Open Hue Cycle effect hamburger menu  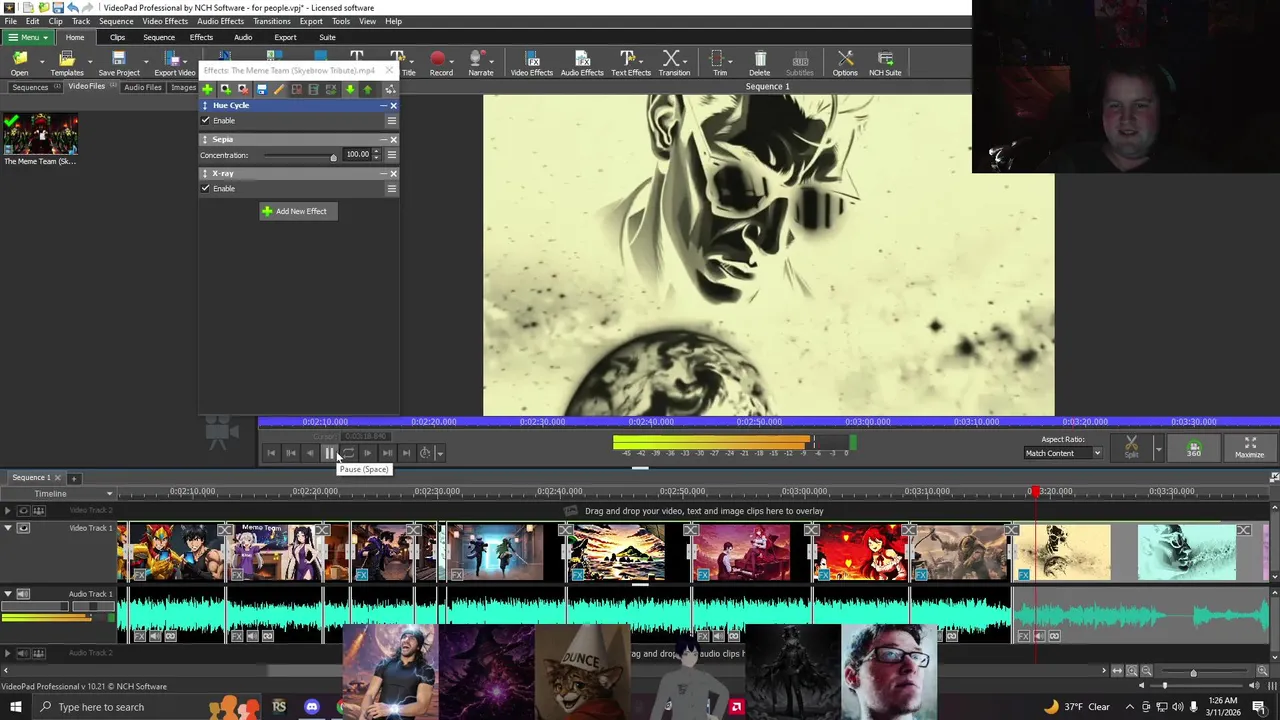point(392,120)
